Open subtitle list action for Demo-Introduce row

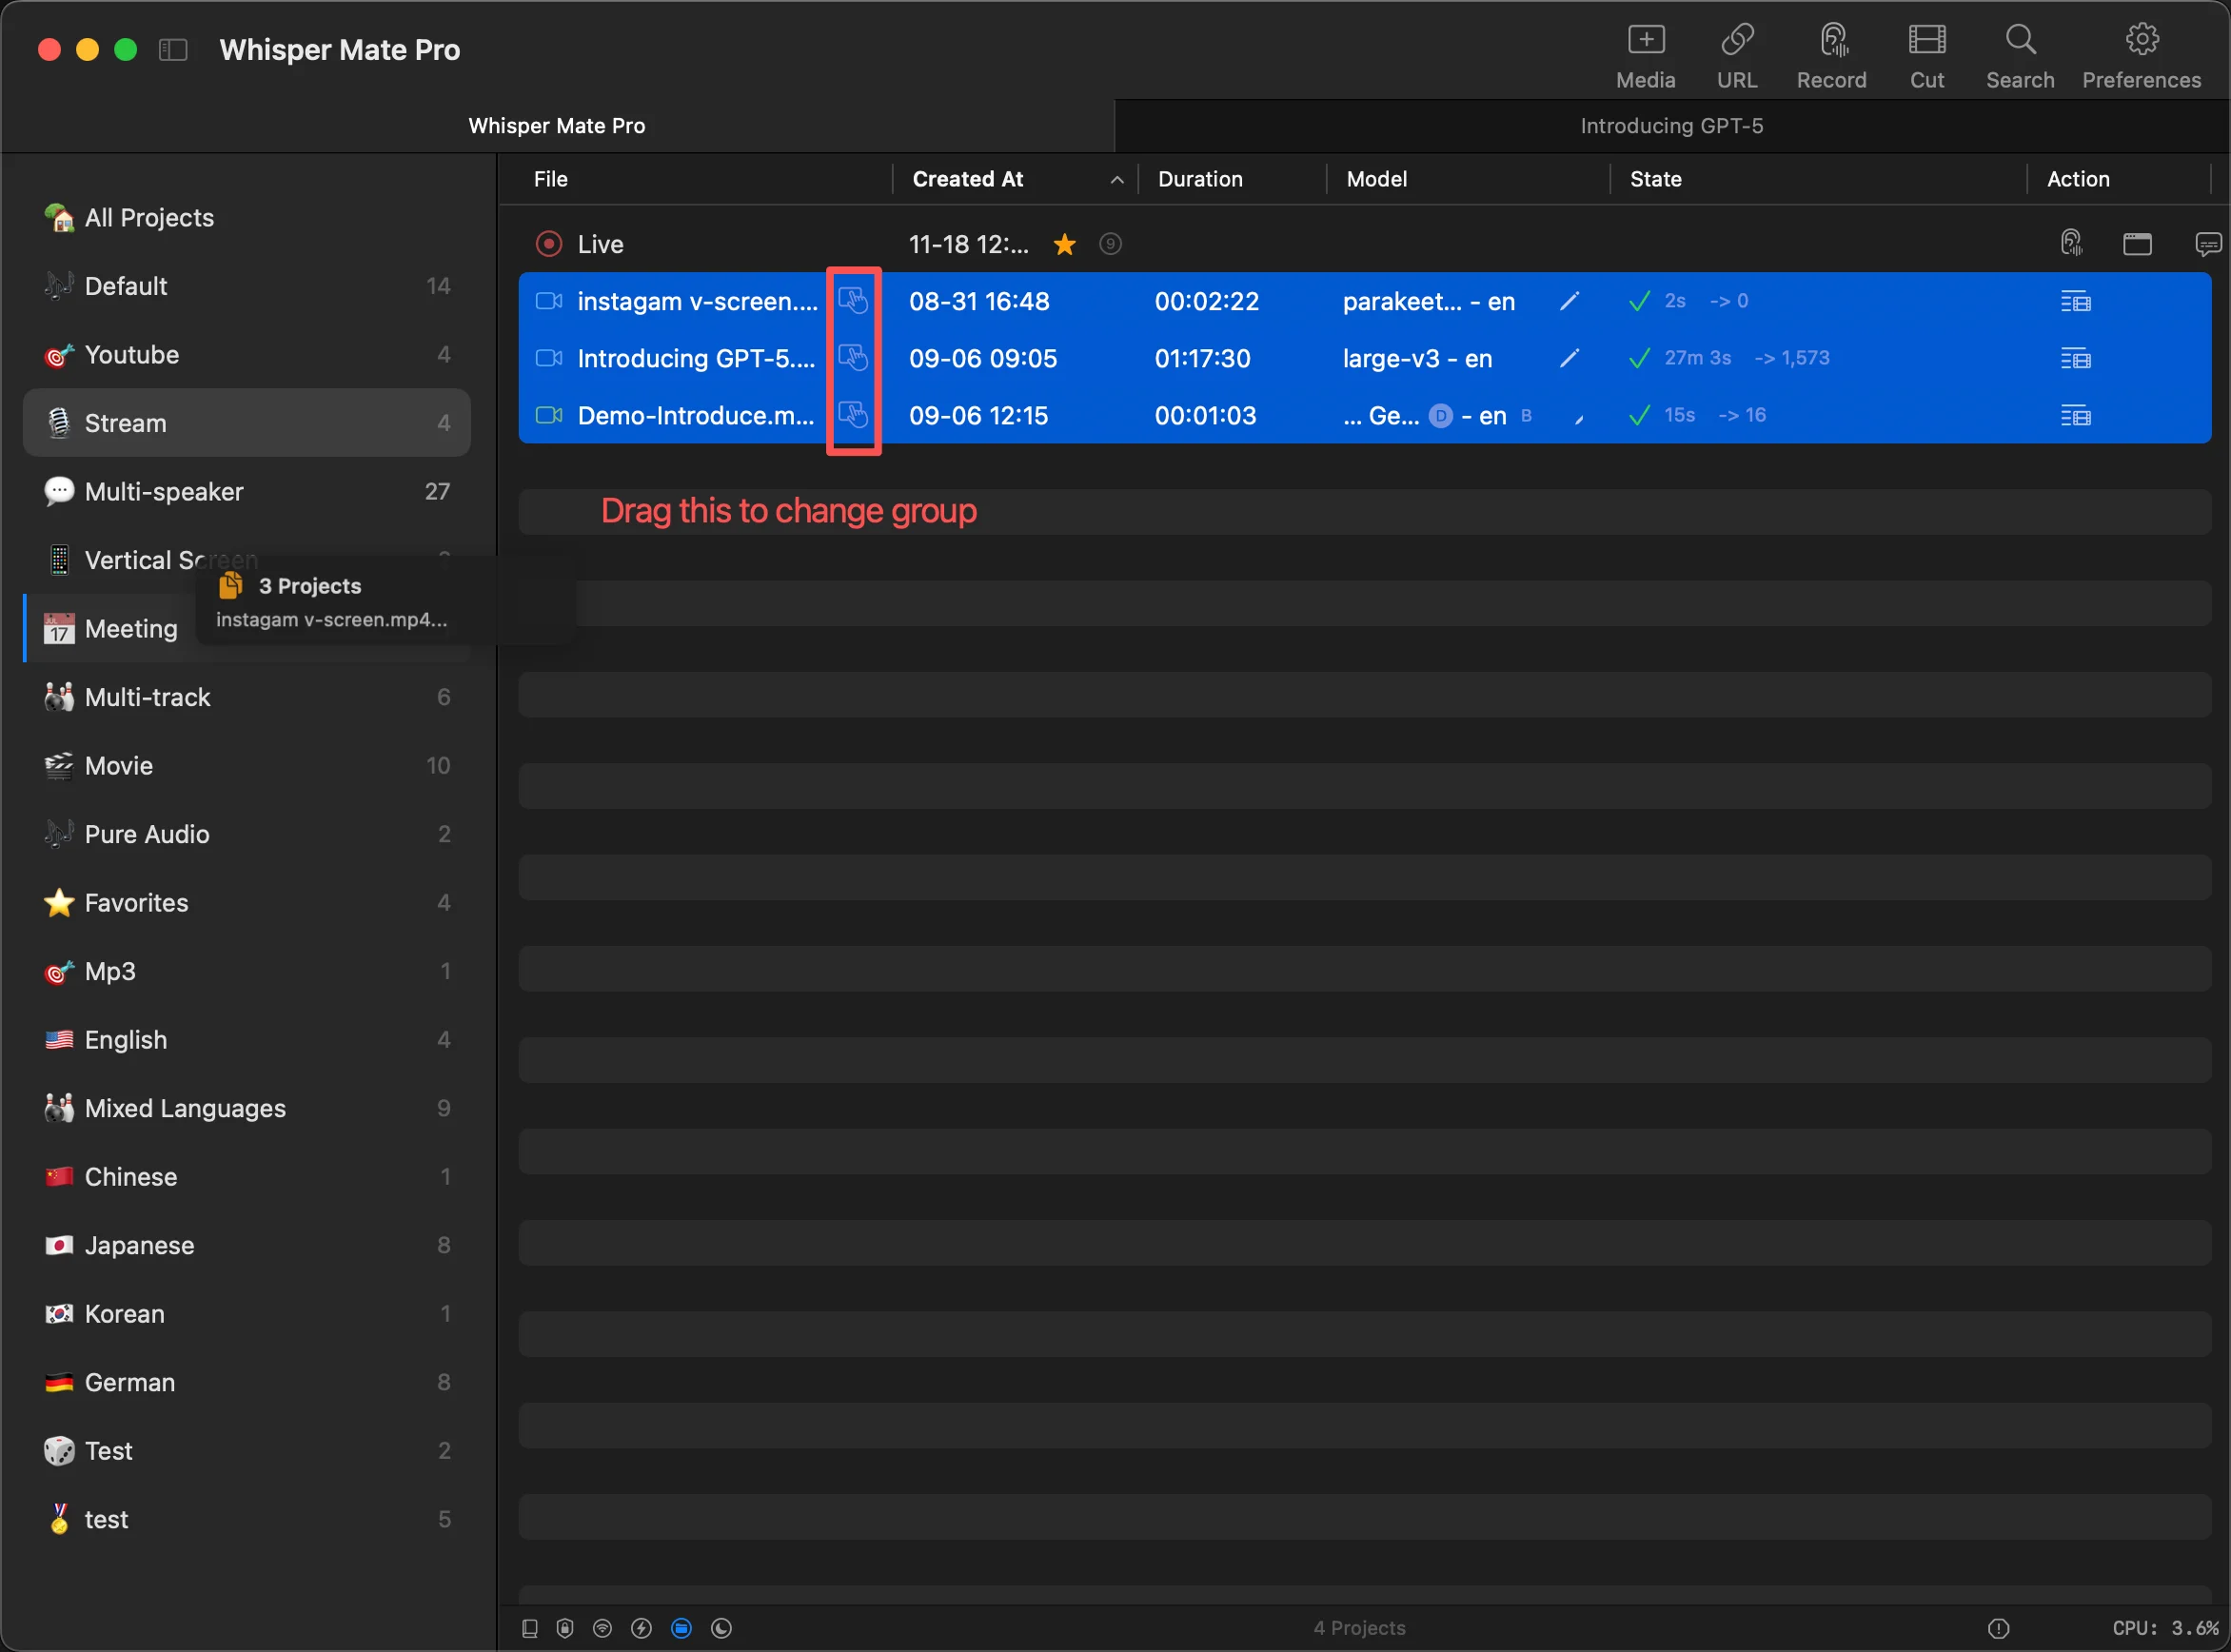(2075, 415)
